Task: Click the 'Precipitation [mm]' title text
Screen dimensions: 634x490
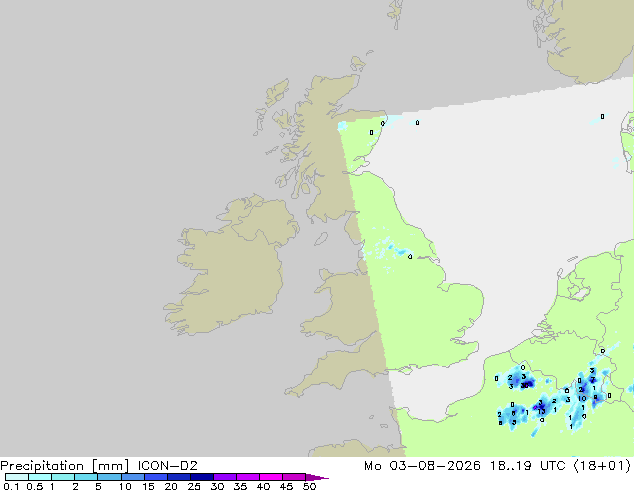Action: 65,466
